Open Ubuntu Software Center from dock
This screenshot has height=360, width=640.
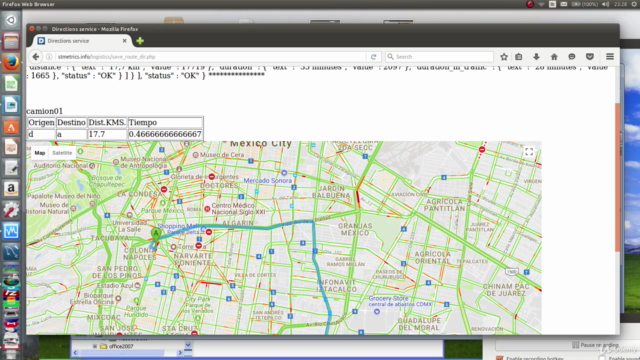pos(11,126)
